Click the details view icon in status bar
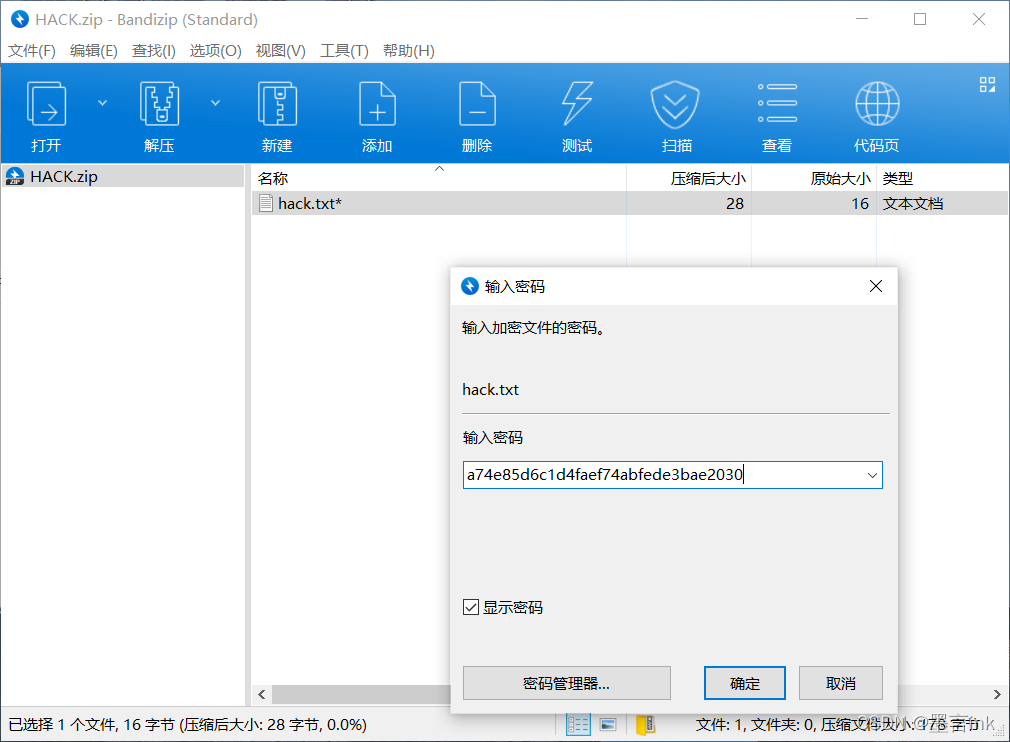This screenshot has height=742, width=1010. [x=578, y=725]
